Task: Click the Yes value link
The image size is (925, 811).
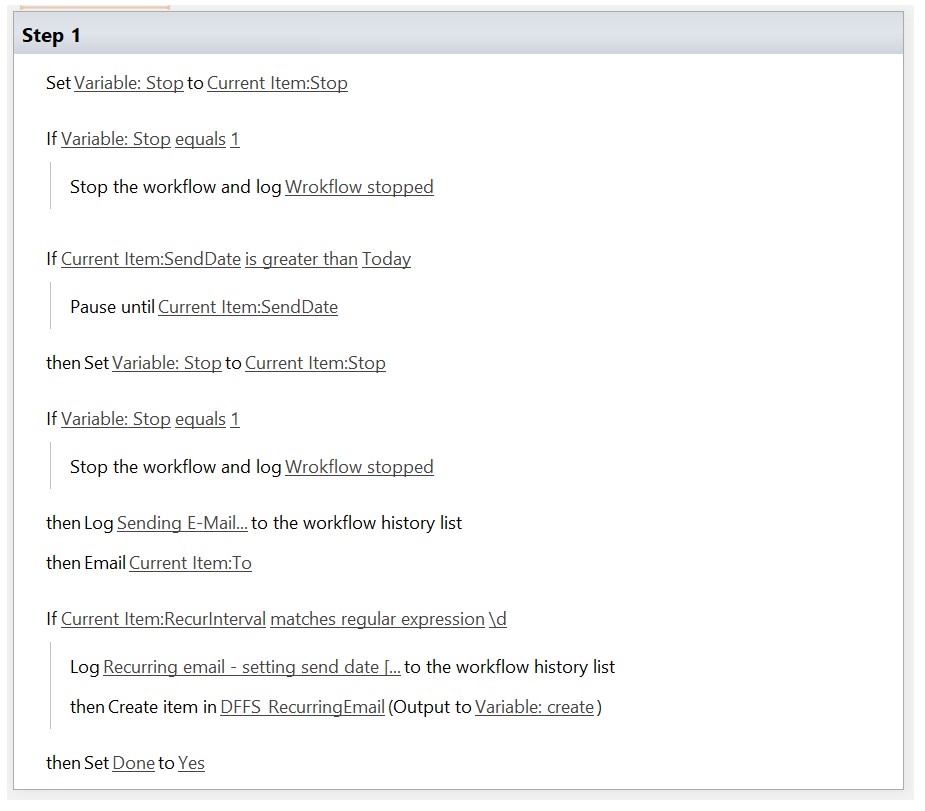Action: tap(191, 763)
